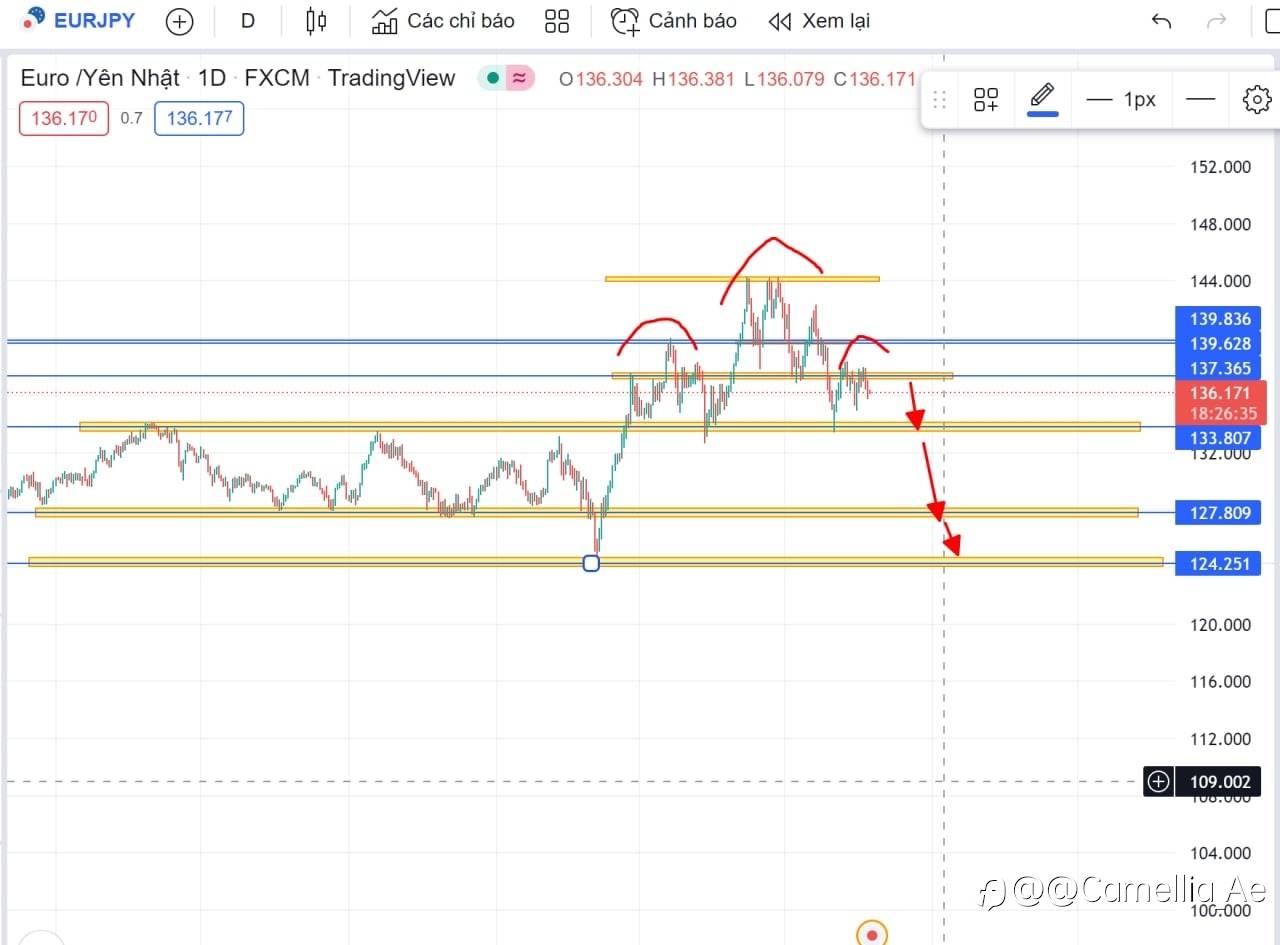
Task: Click the blue buy price 136.177
Action: coord(199,118)
